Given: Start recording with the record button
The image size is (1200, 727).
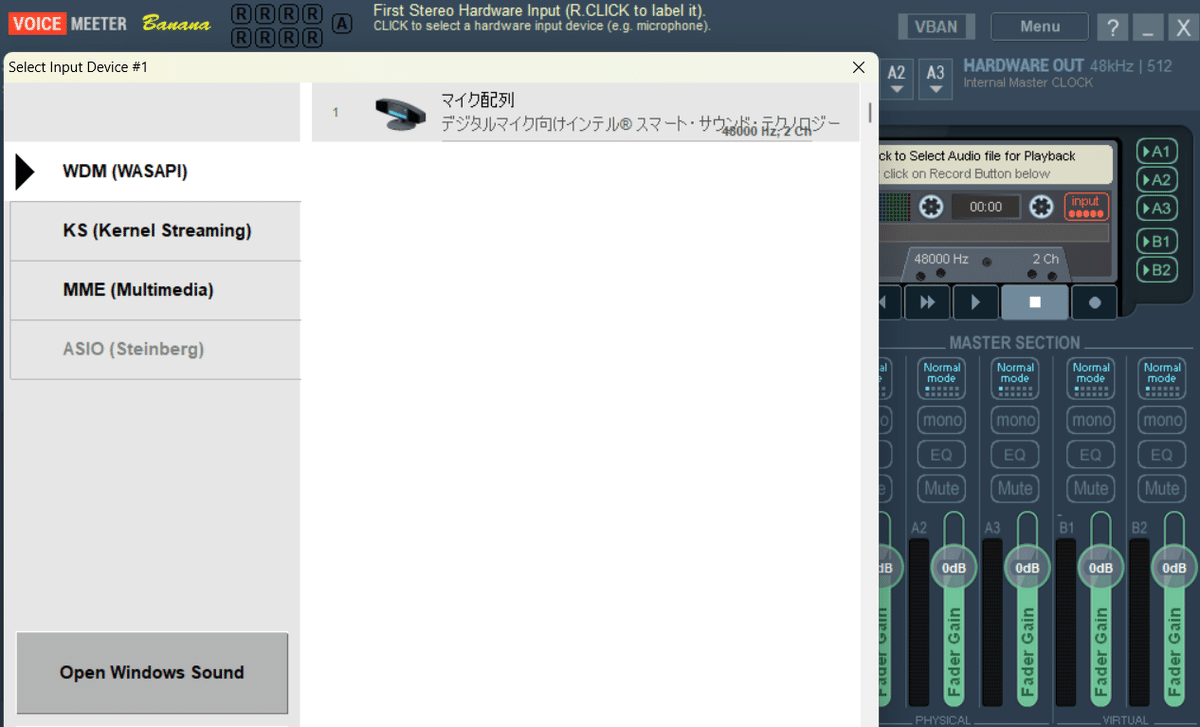Looking at the screenshot, I should [x=1095, y=302].
